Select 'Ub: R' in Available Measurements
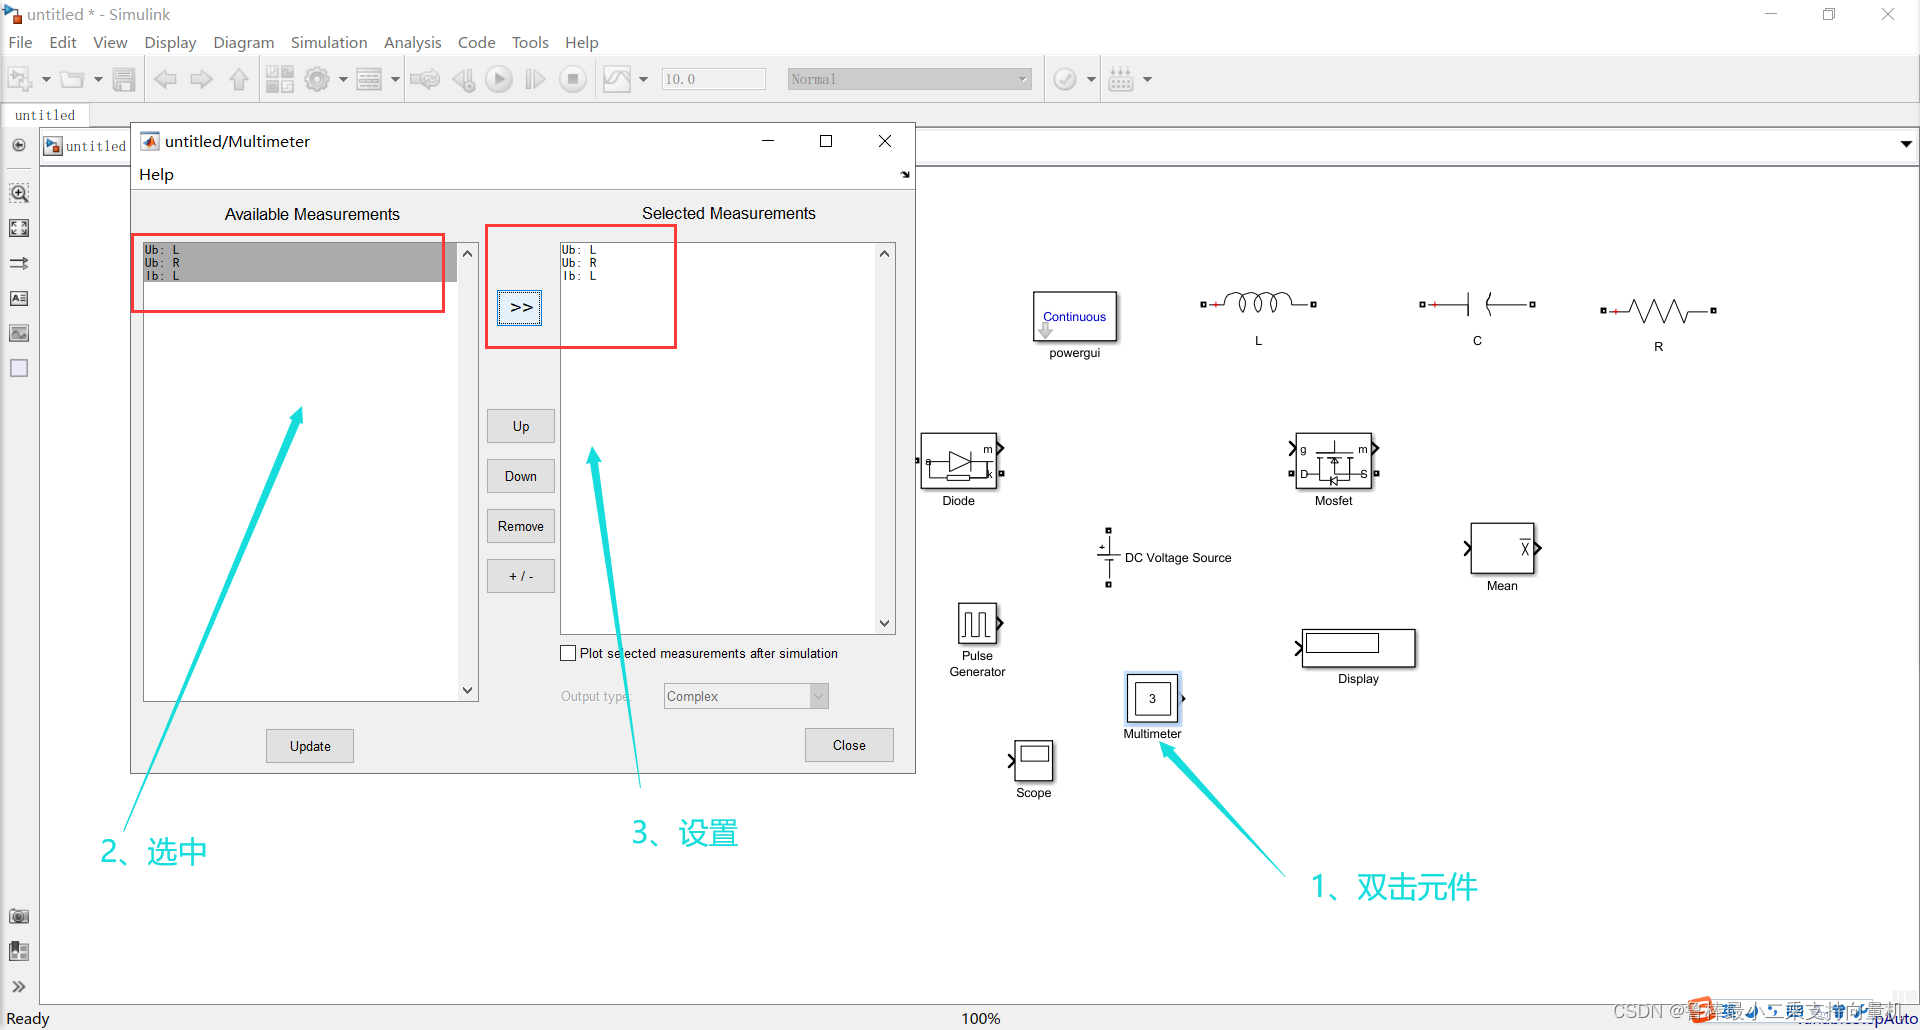The width and height of the screenshot is (1920, 1030). click(300, 263)
